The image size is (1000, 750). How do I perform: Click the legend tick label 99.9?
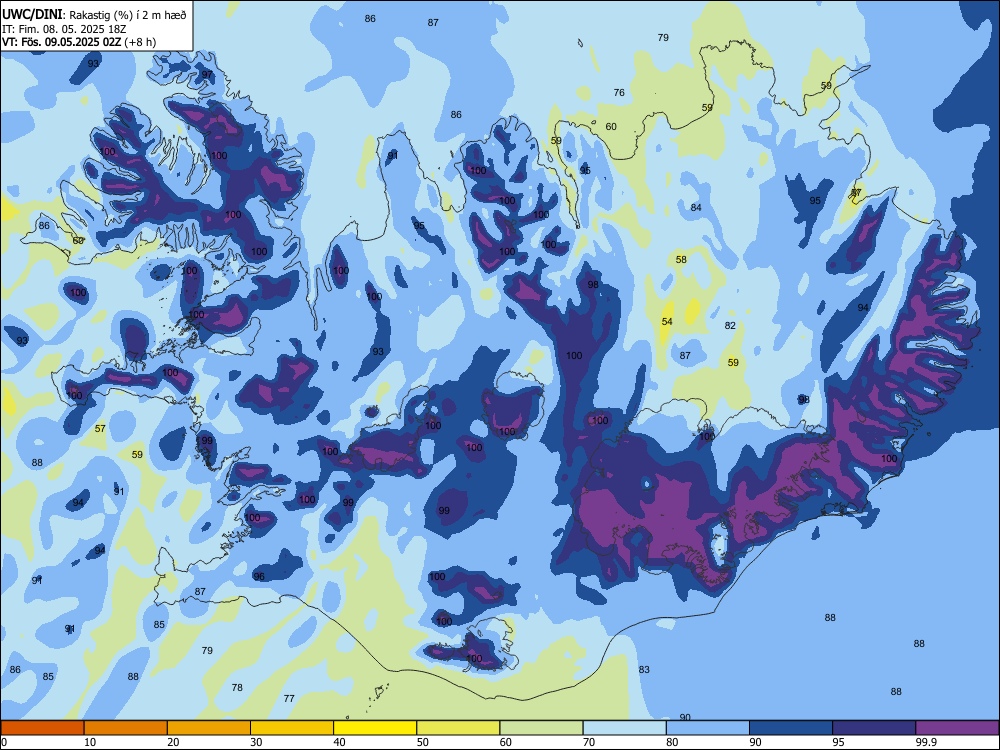pos(925,742)
